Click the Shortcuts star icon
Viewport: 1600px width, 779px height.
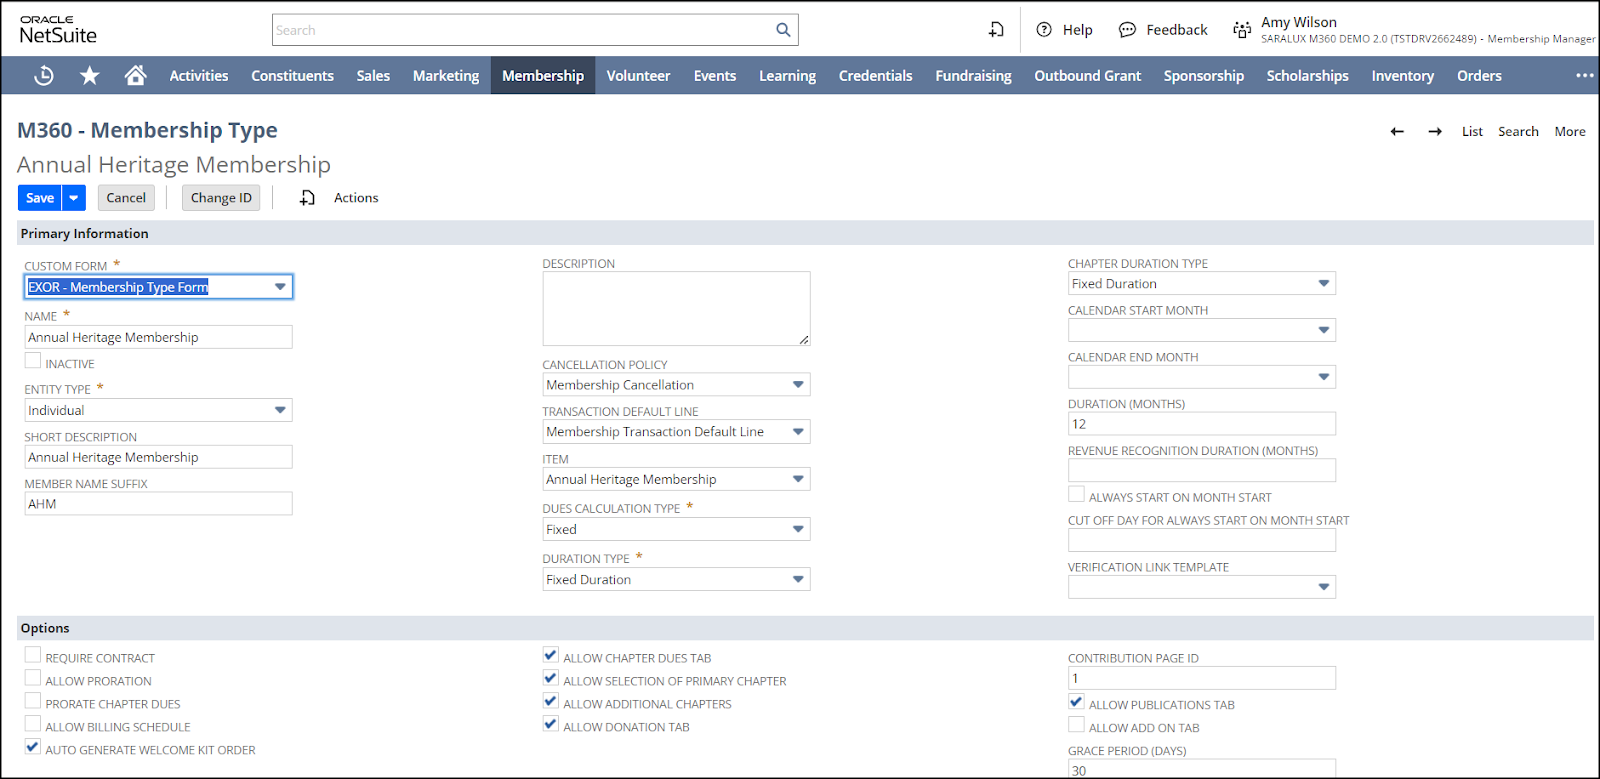click(x=90, y=76)
